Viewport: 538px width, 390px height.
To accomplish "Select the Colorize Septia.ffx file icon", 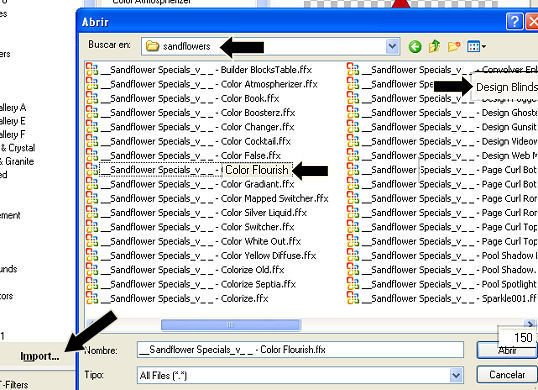I will 92,284.
